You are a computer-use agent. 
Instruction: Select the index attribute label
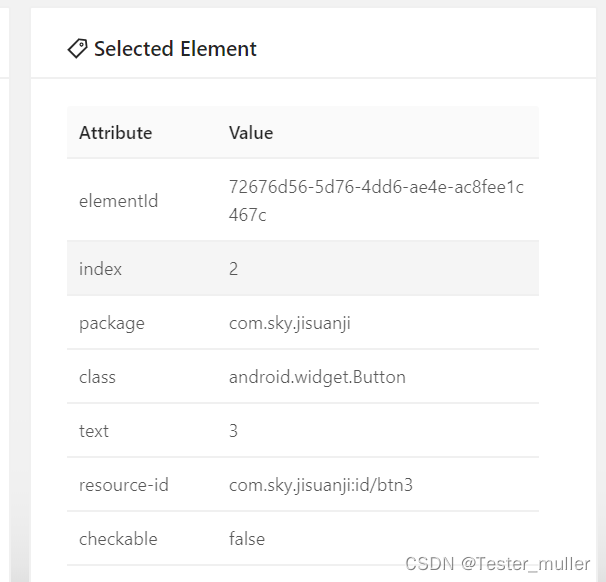[x=100, y=269]
